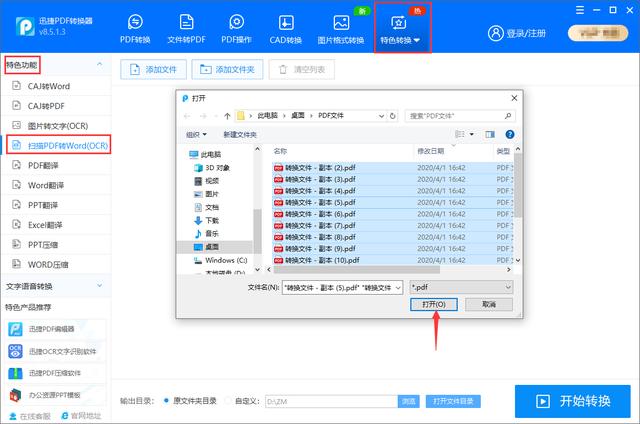
Task: Click the 打开文件目录 button
Action: (453, 402)
